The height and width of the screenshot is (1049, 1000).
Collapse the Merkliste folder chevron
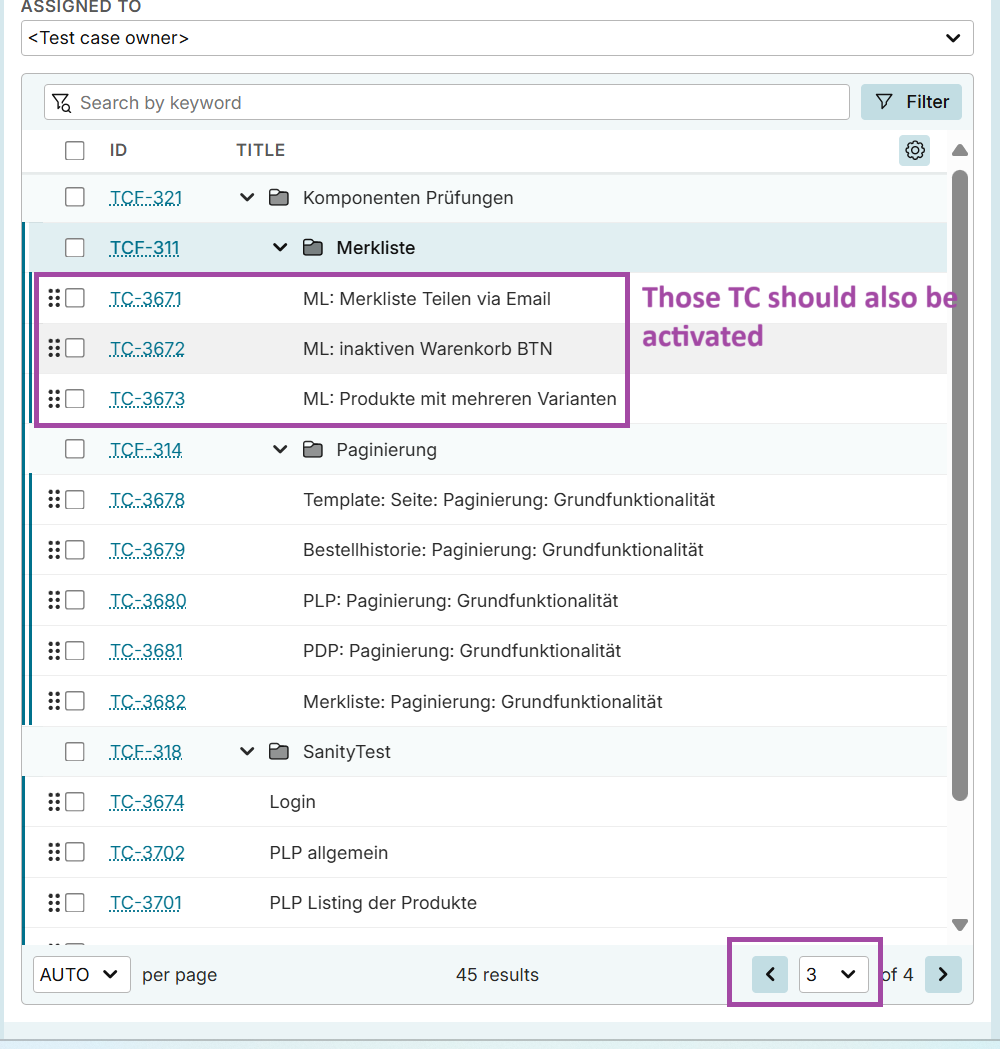coord(280,248)
